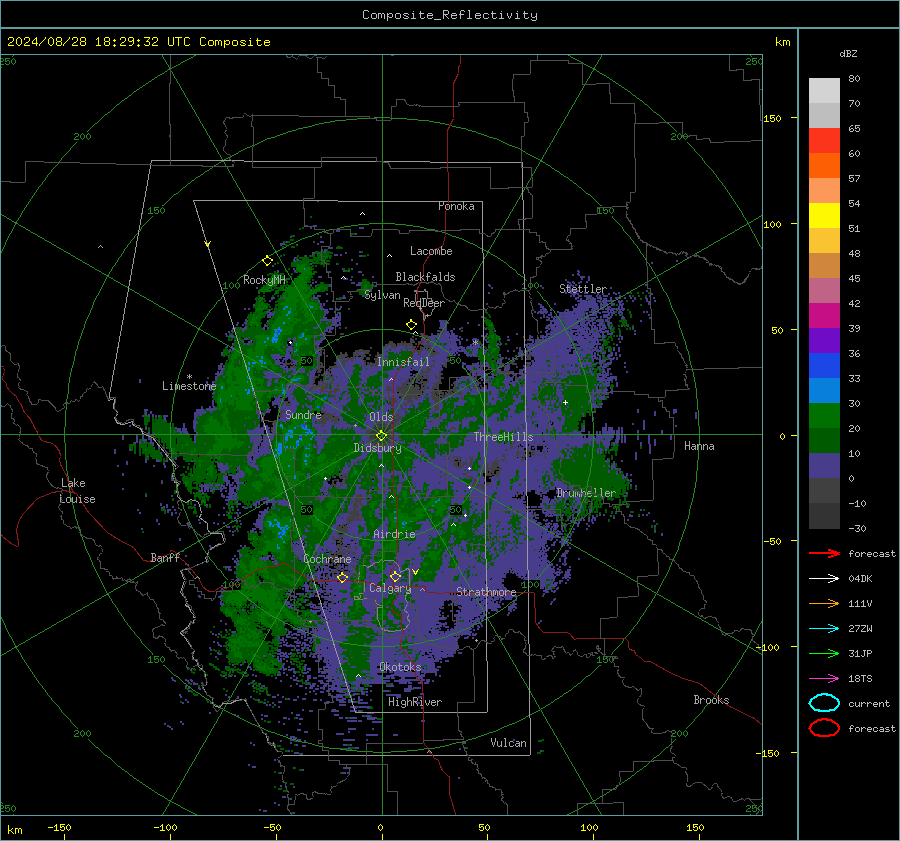Click the Lake Louise label
Viewport: 900px width, 841px height.
pos(77,491)
